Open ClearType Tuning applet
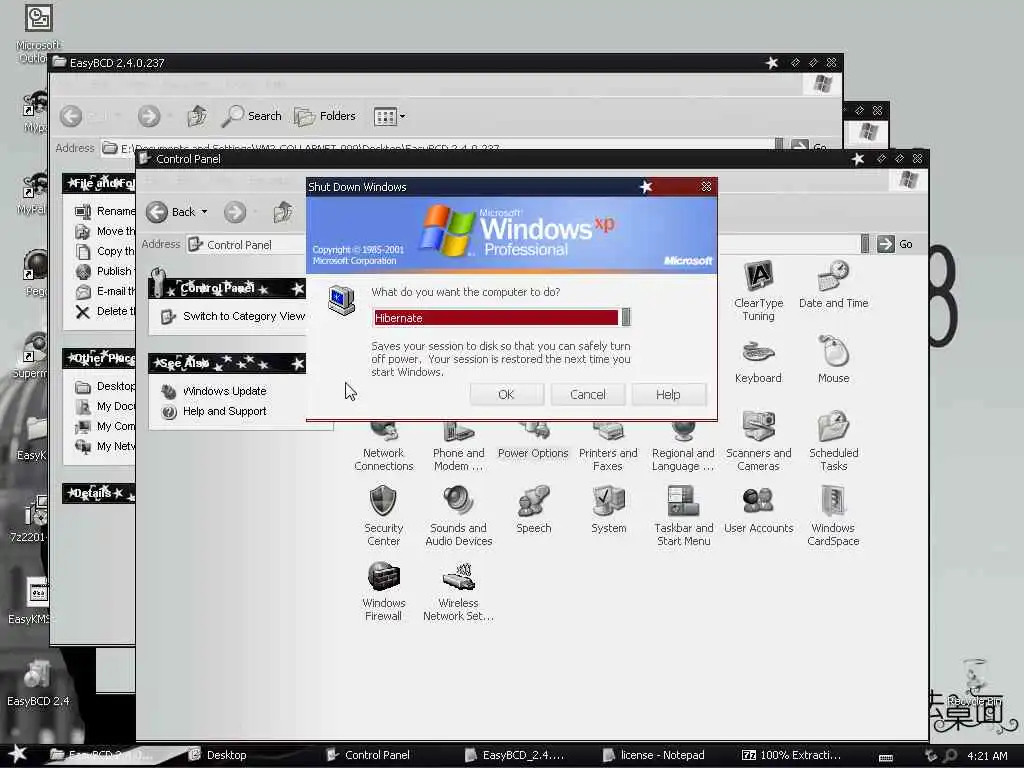 (758, 291)
